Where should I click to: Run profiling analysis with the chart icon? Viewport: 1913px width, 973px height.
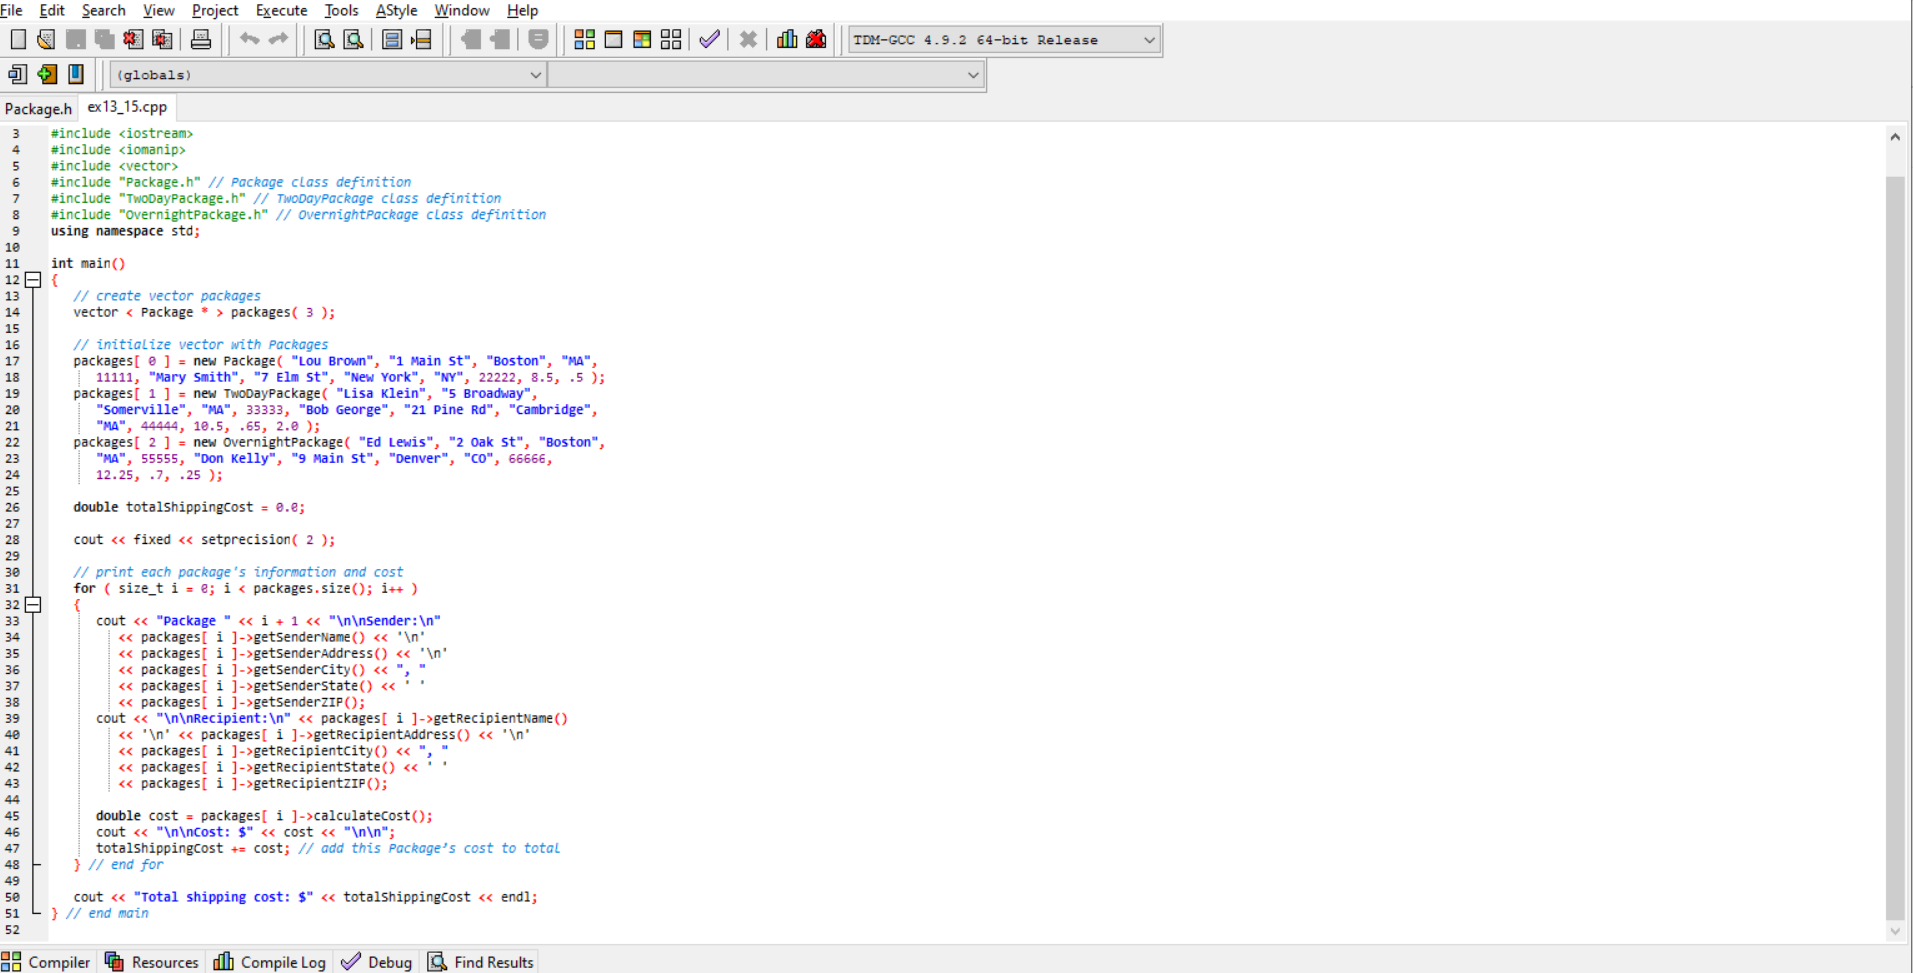pos(787,39)
